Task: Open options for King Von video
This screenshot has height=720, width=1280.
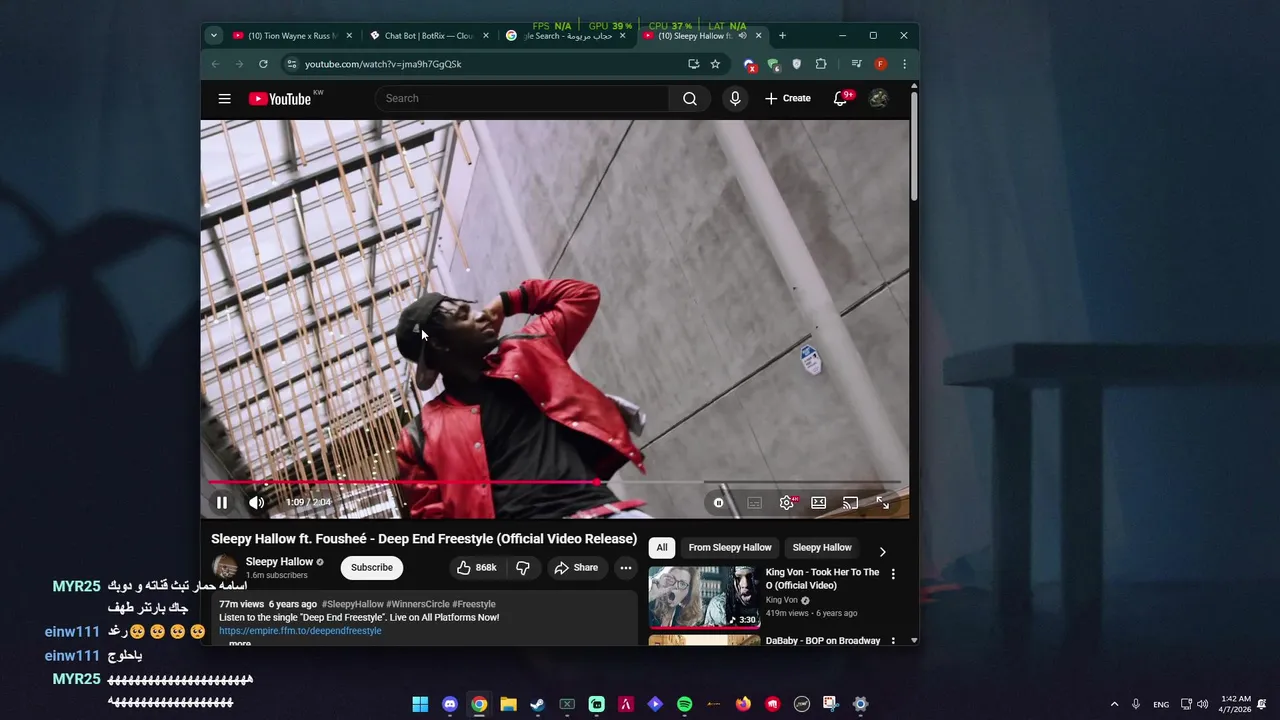Action: pos(893,574)
